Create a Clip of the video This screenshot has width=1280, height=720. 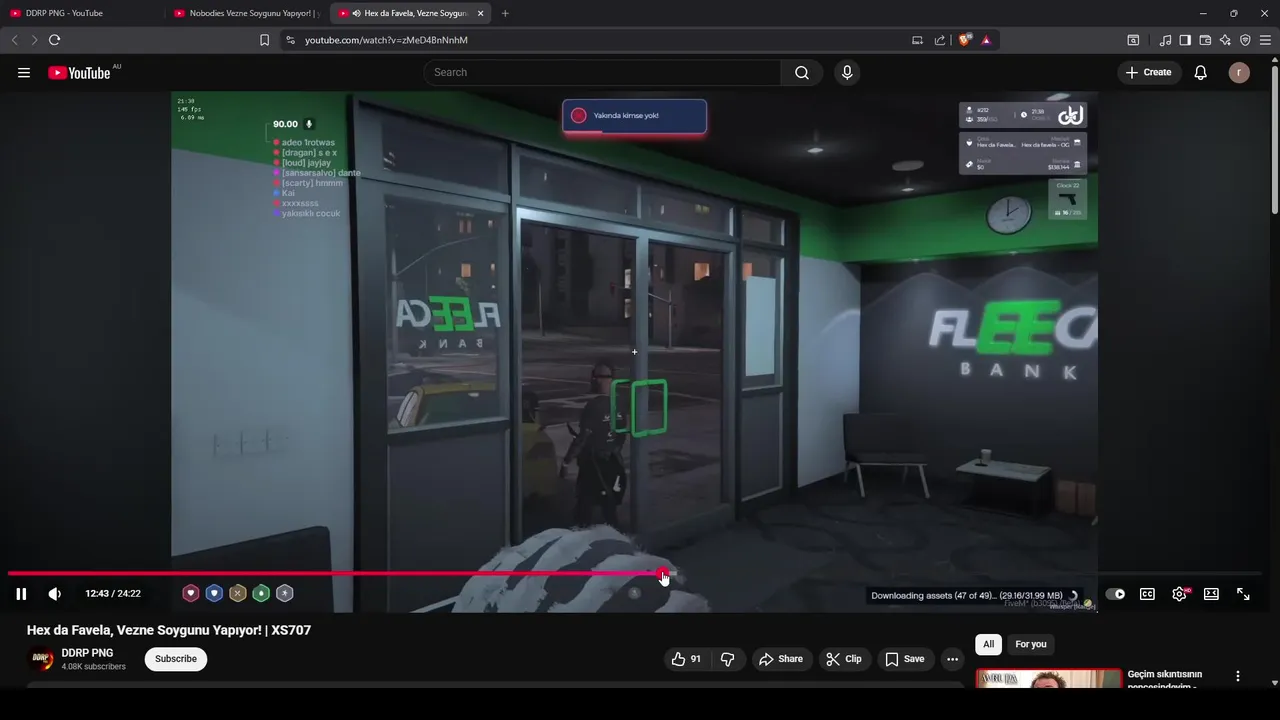point(843,659)
